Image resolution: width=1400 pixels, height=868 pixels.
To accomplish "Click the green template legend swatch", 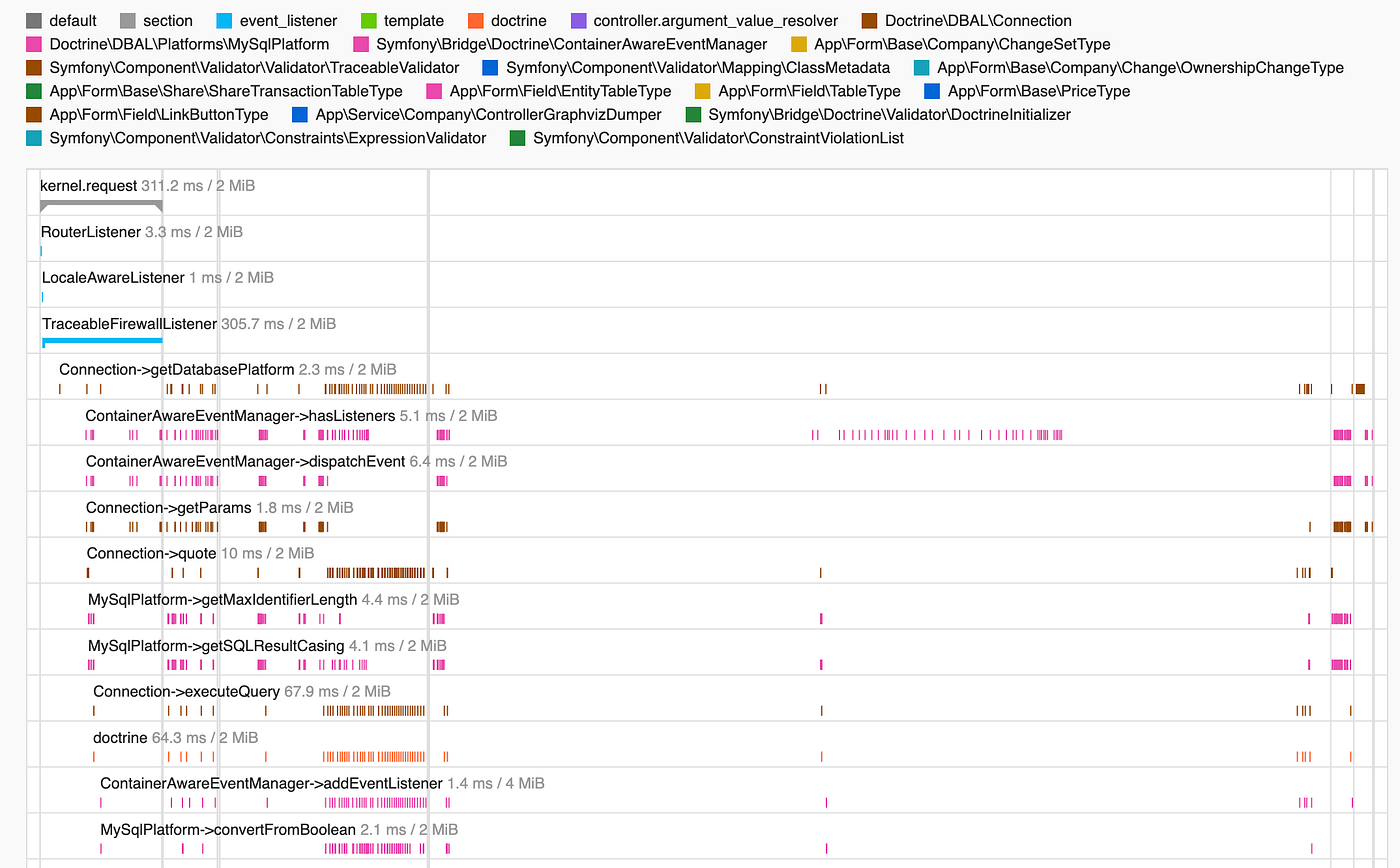I will tap(369, 20).
